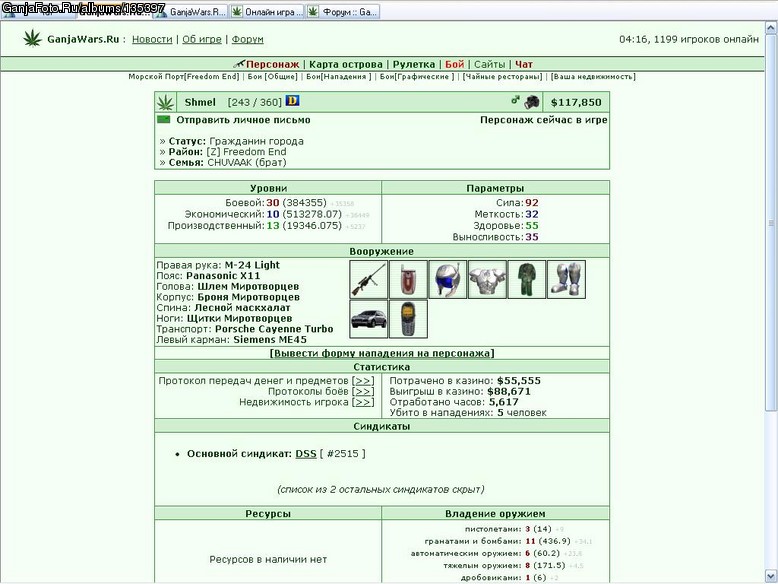Open the Персонаж menu item

point(272,64)
